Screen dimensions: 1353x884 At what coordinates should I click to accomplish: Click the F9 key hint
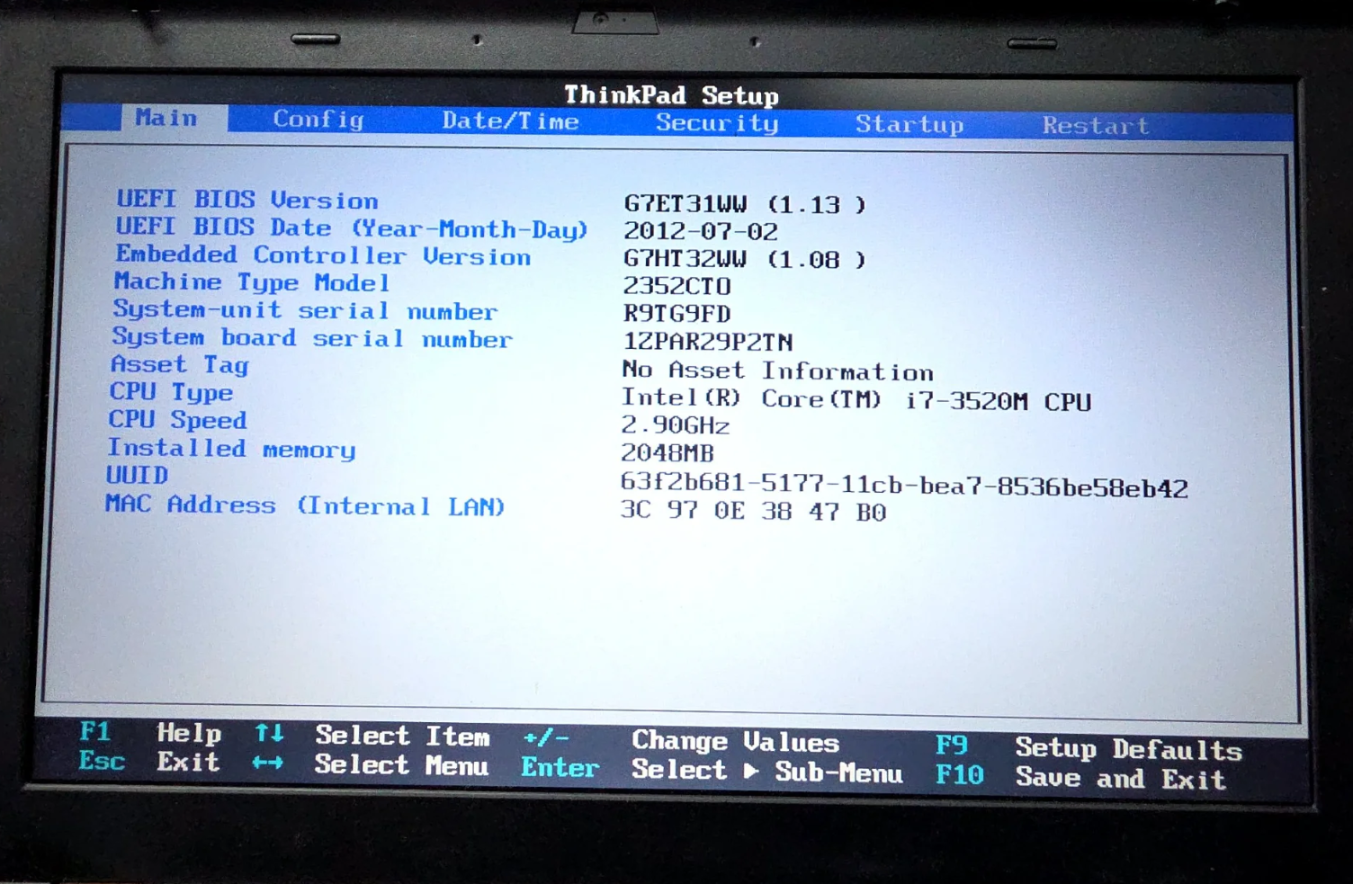click(952, 746)
